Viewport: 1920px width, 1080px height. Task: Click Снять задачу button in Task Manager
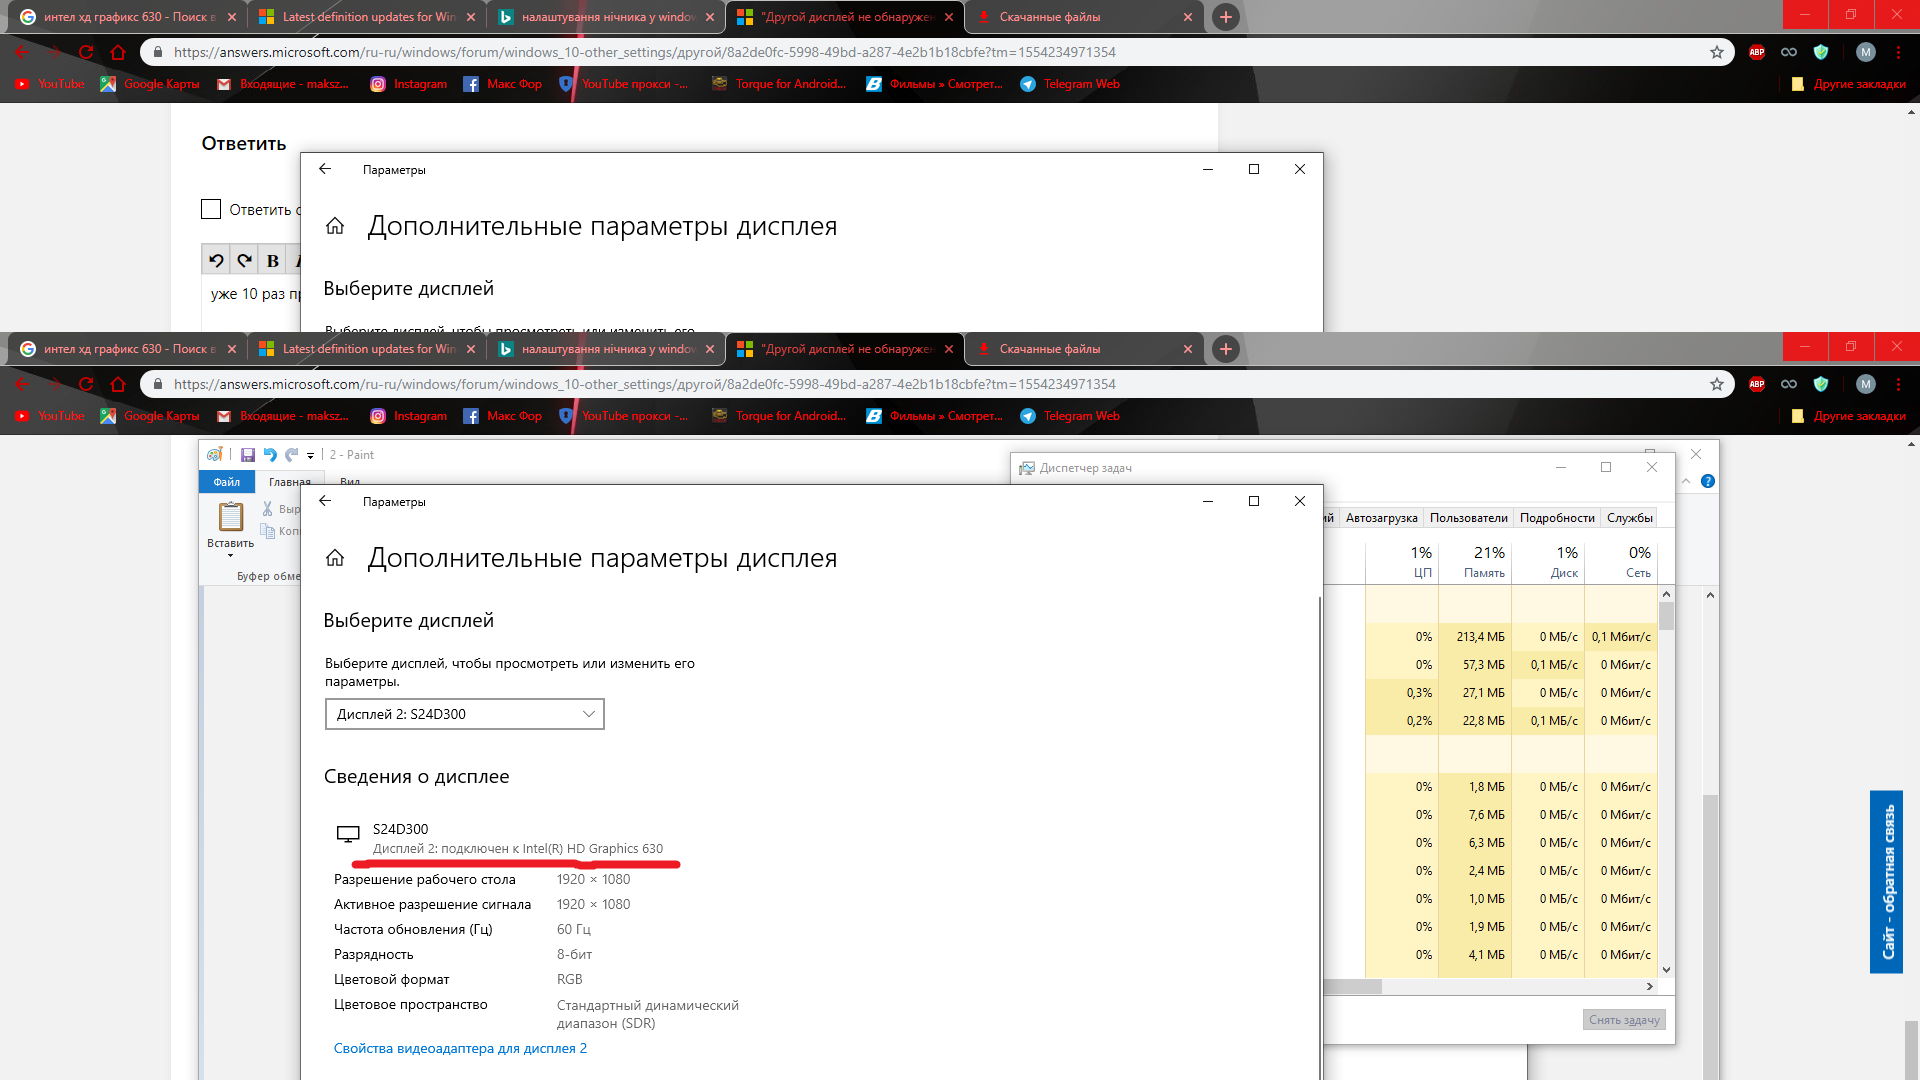1625,1019
